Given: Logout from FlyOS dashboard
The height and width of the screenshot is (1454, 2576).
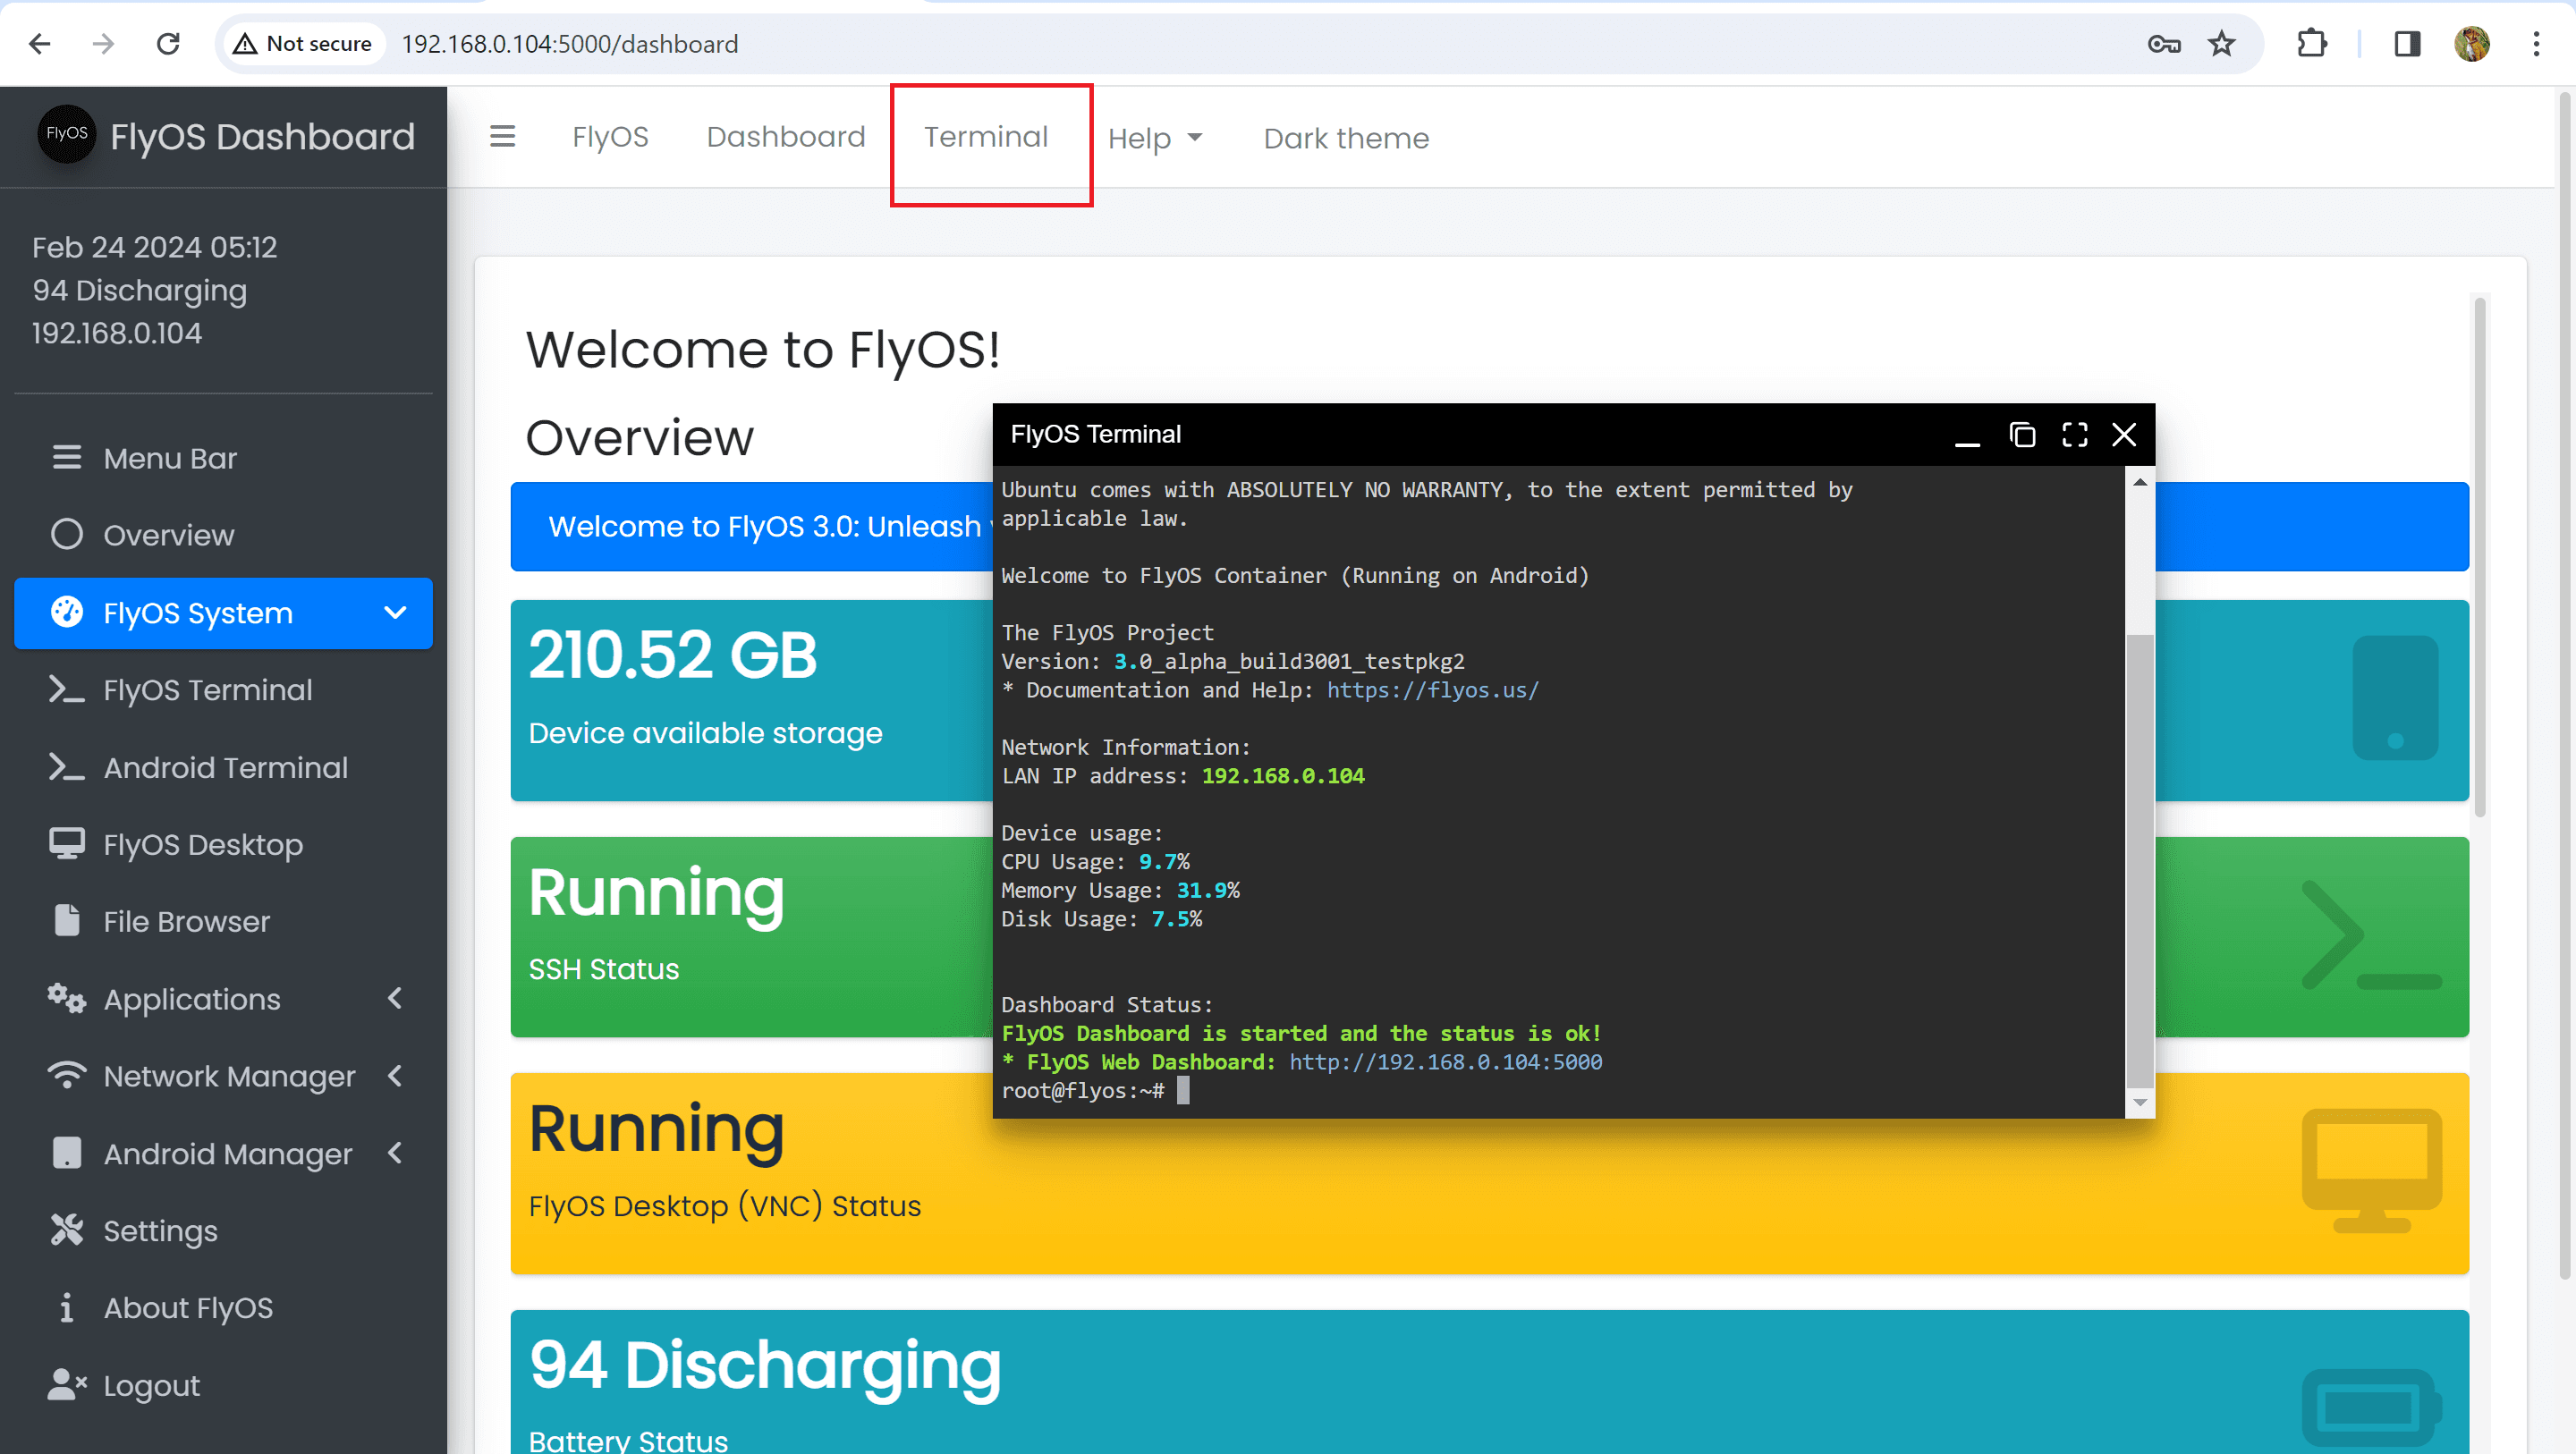Looking at the screenshot, I should pos(150,1387).
